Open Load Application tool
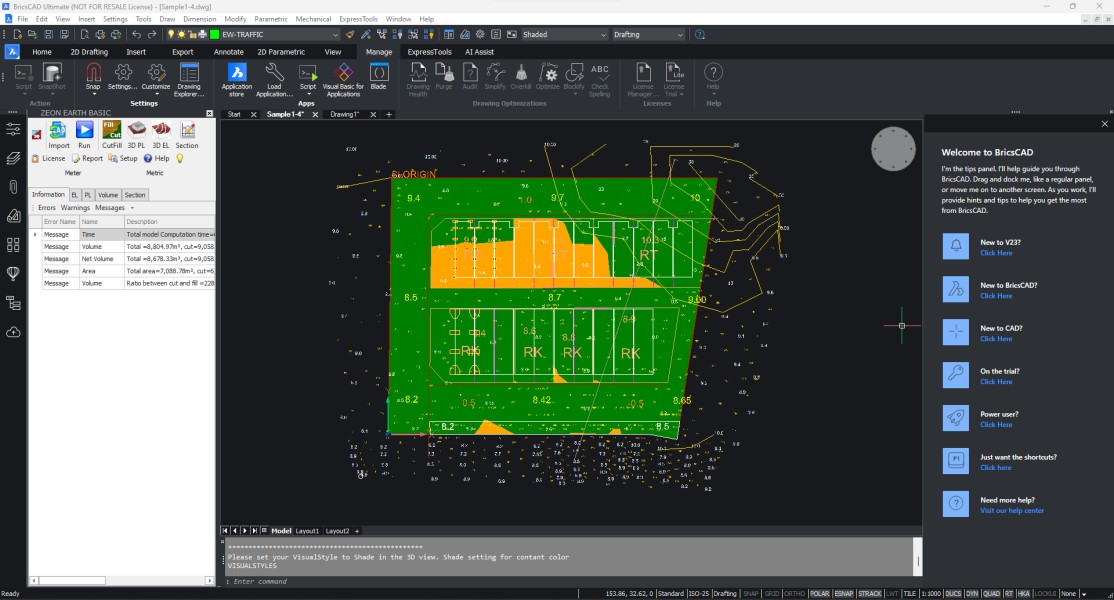 (x=274, y=80)
